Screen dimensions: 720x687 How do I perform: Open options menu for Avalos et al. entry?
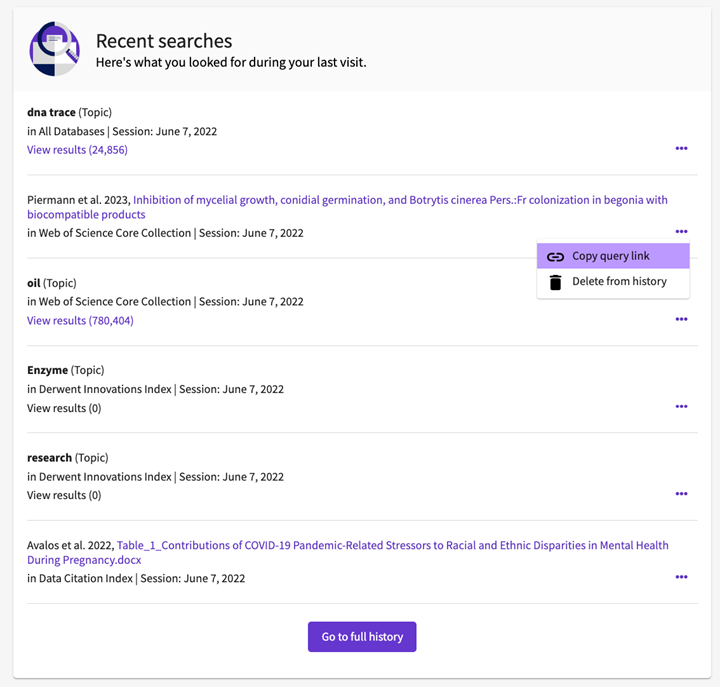point(681,577)
